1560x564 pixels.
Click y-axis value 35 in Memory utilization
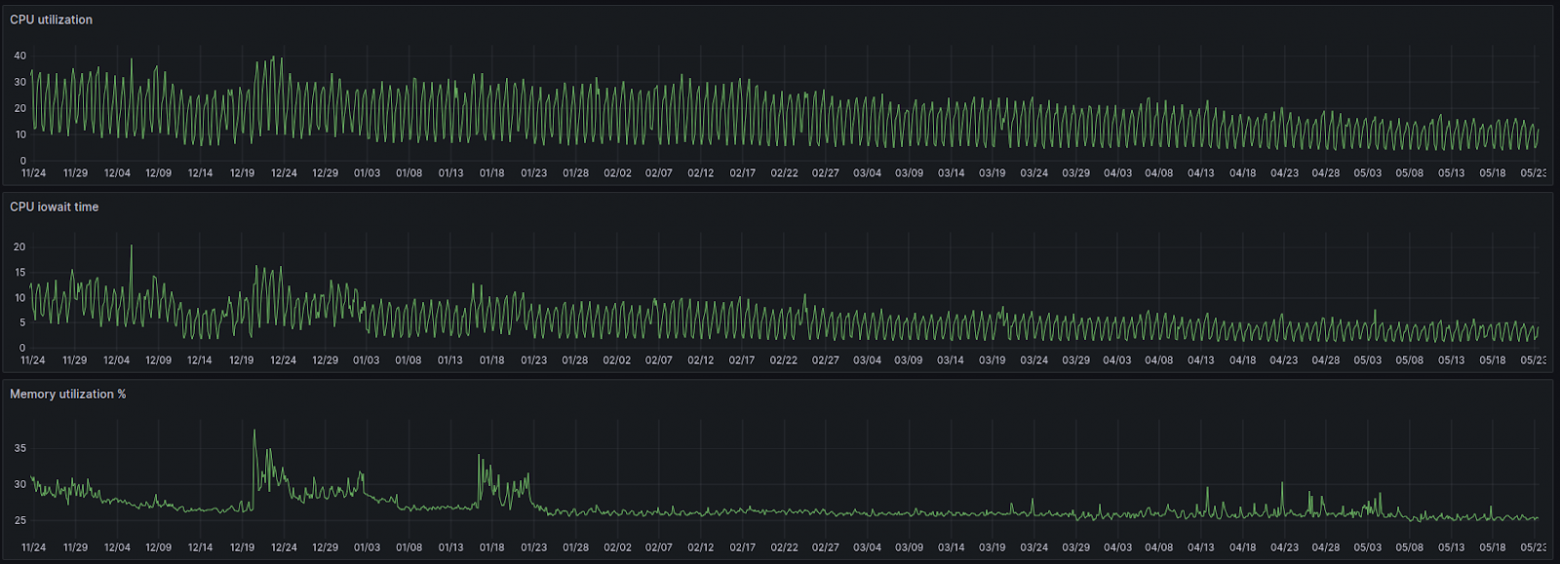coord(19,449)
